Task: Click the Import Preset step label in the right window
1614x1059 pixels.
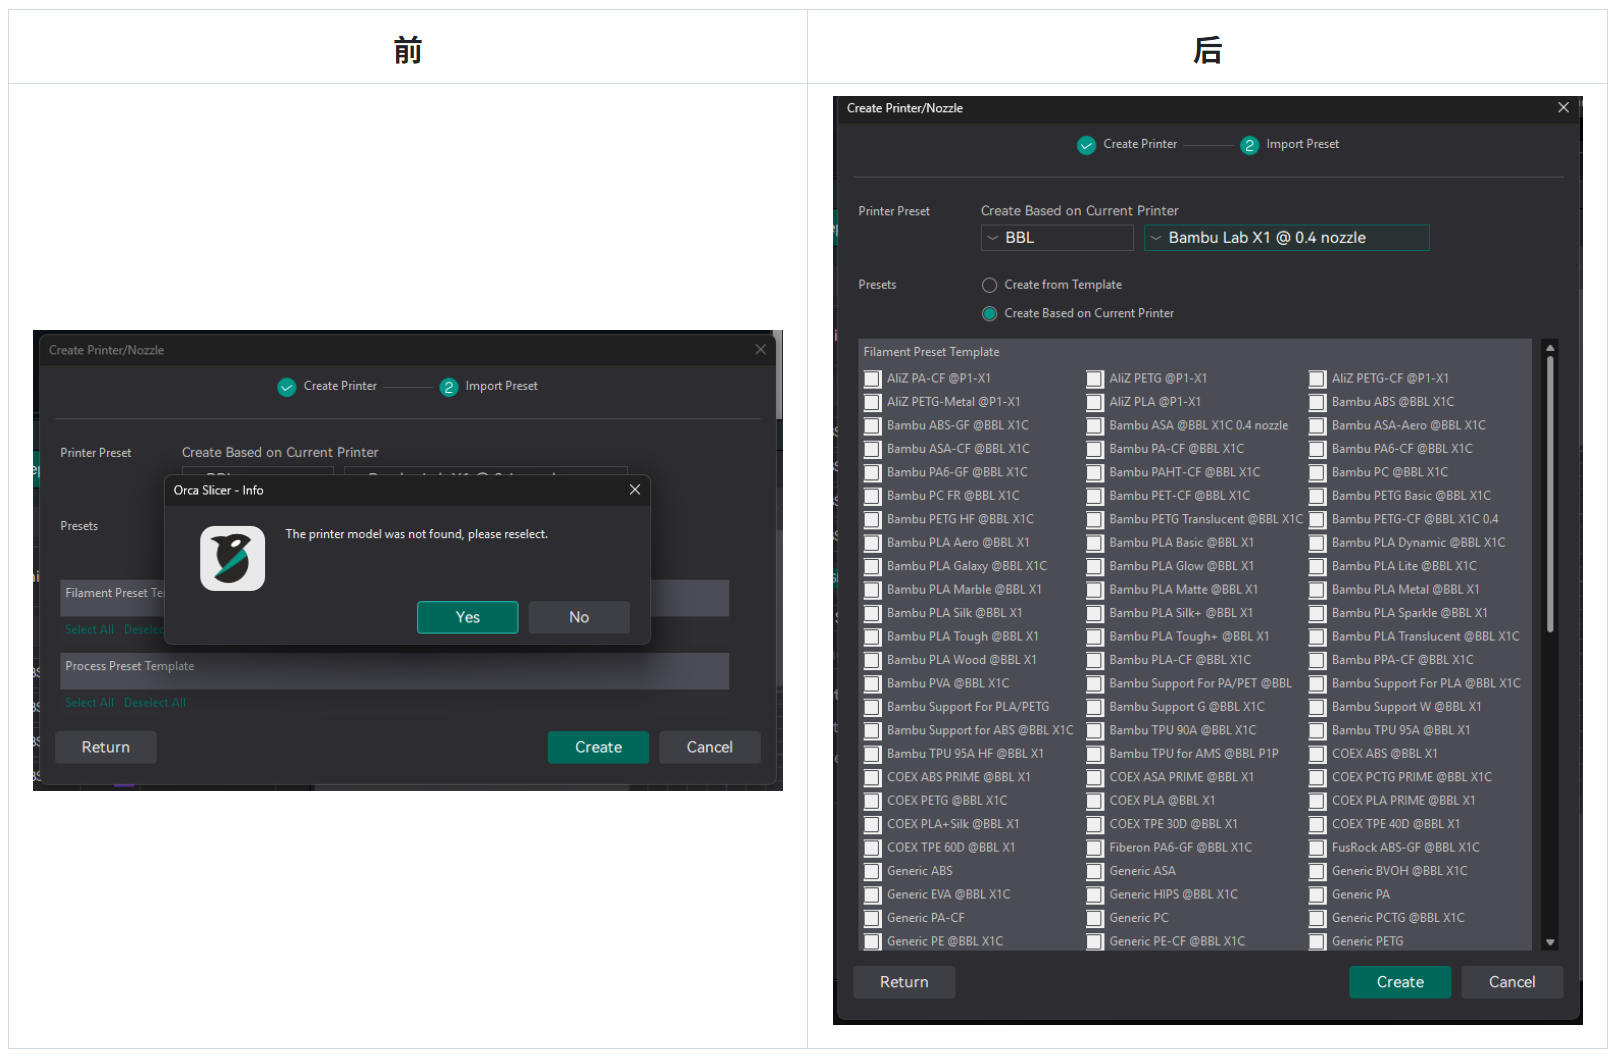Action: pos(1302,144)
